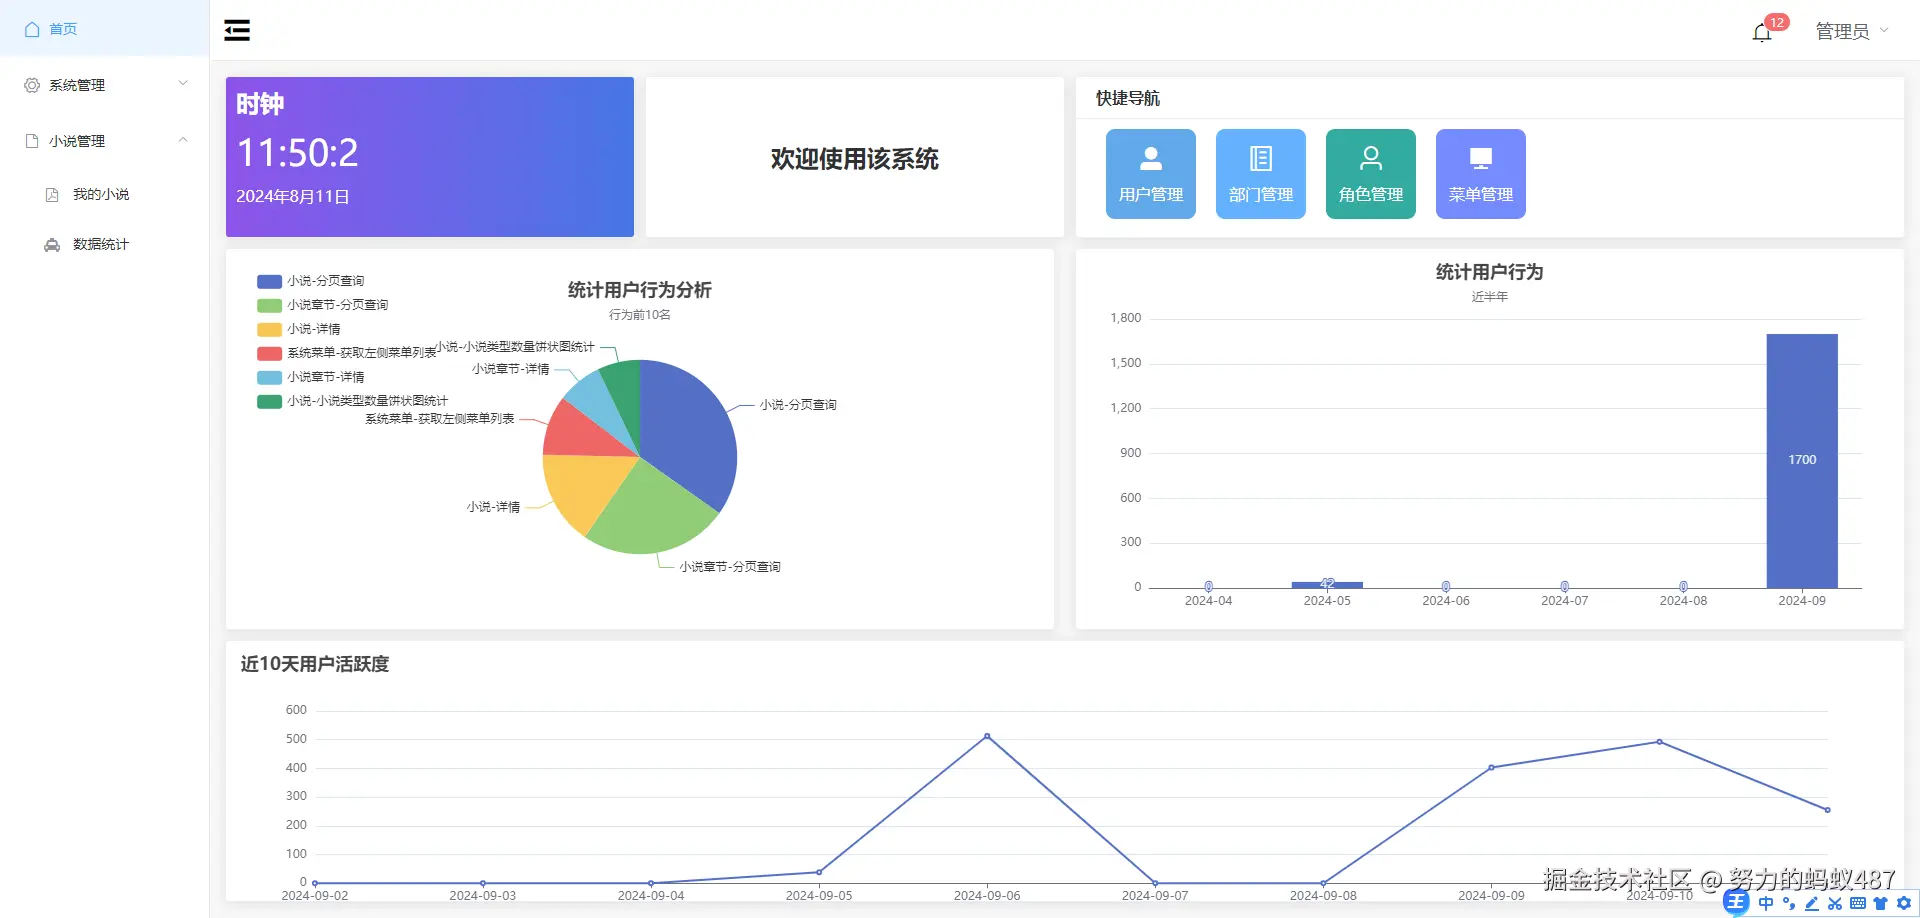The width and height of the screenshot is (1920, 918).
Task: Click the tall 2024-09 bar labeled 1700
Action: [x=1802, y=461]
